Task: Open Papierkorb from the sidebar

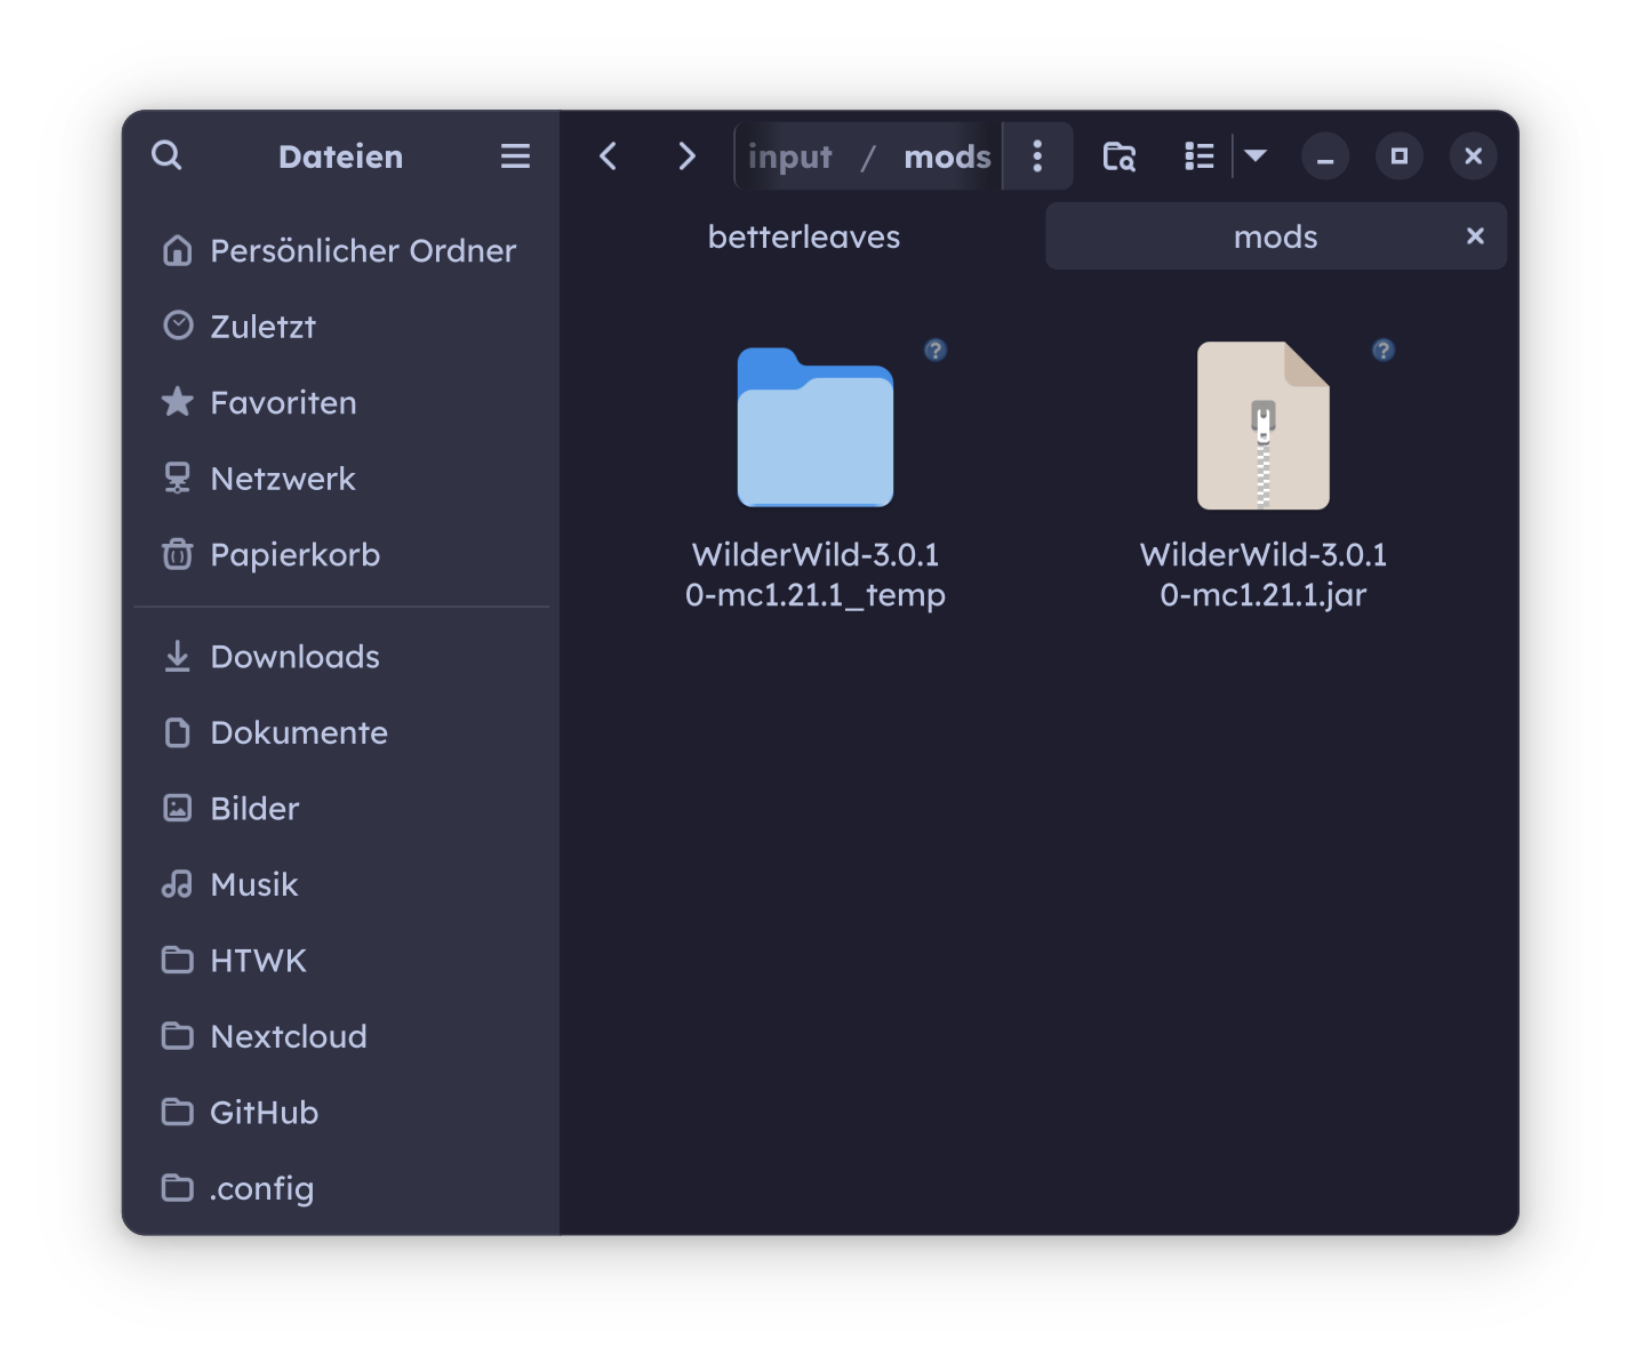Action: [x=294, y=555]
